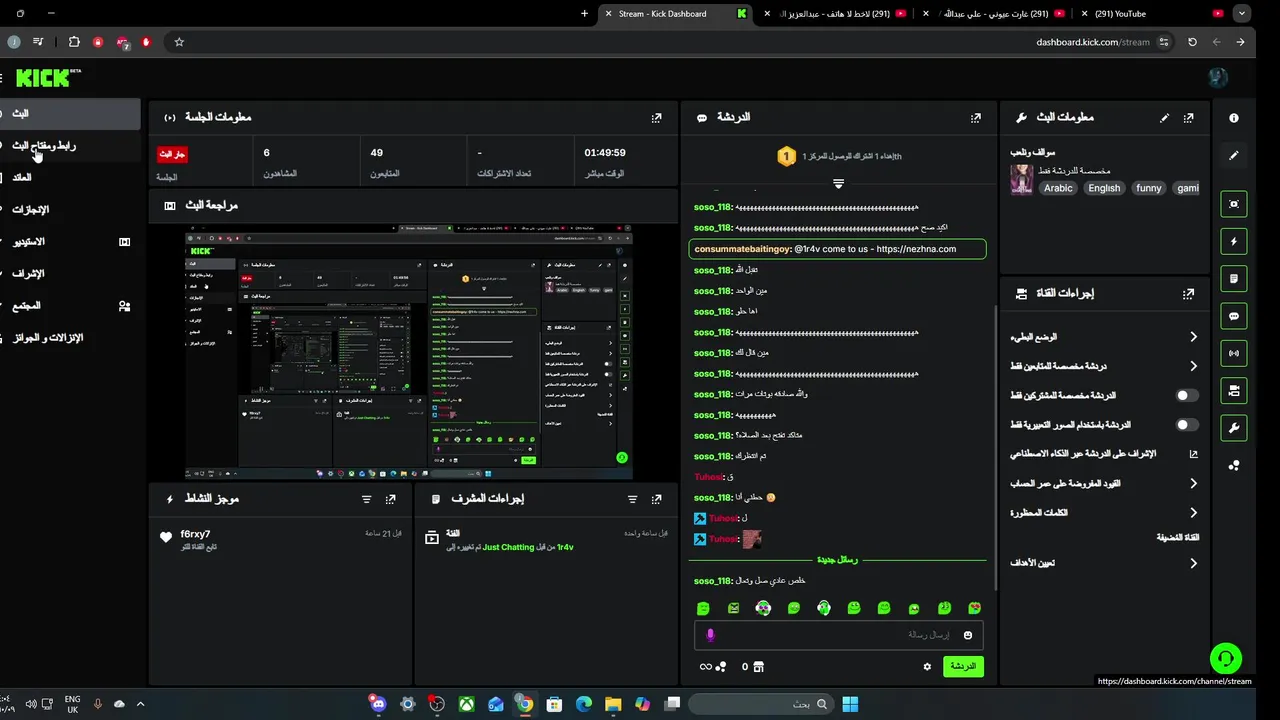The image size is (1280, 720).
Task: Click the Arabic tag chip
Action: click(1058, 188)
